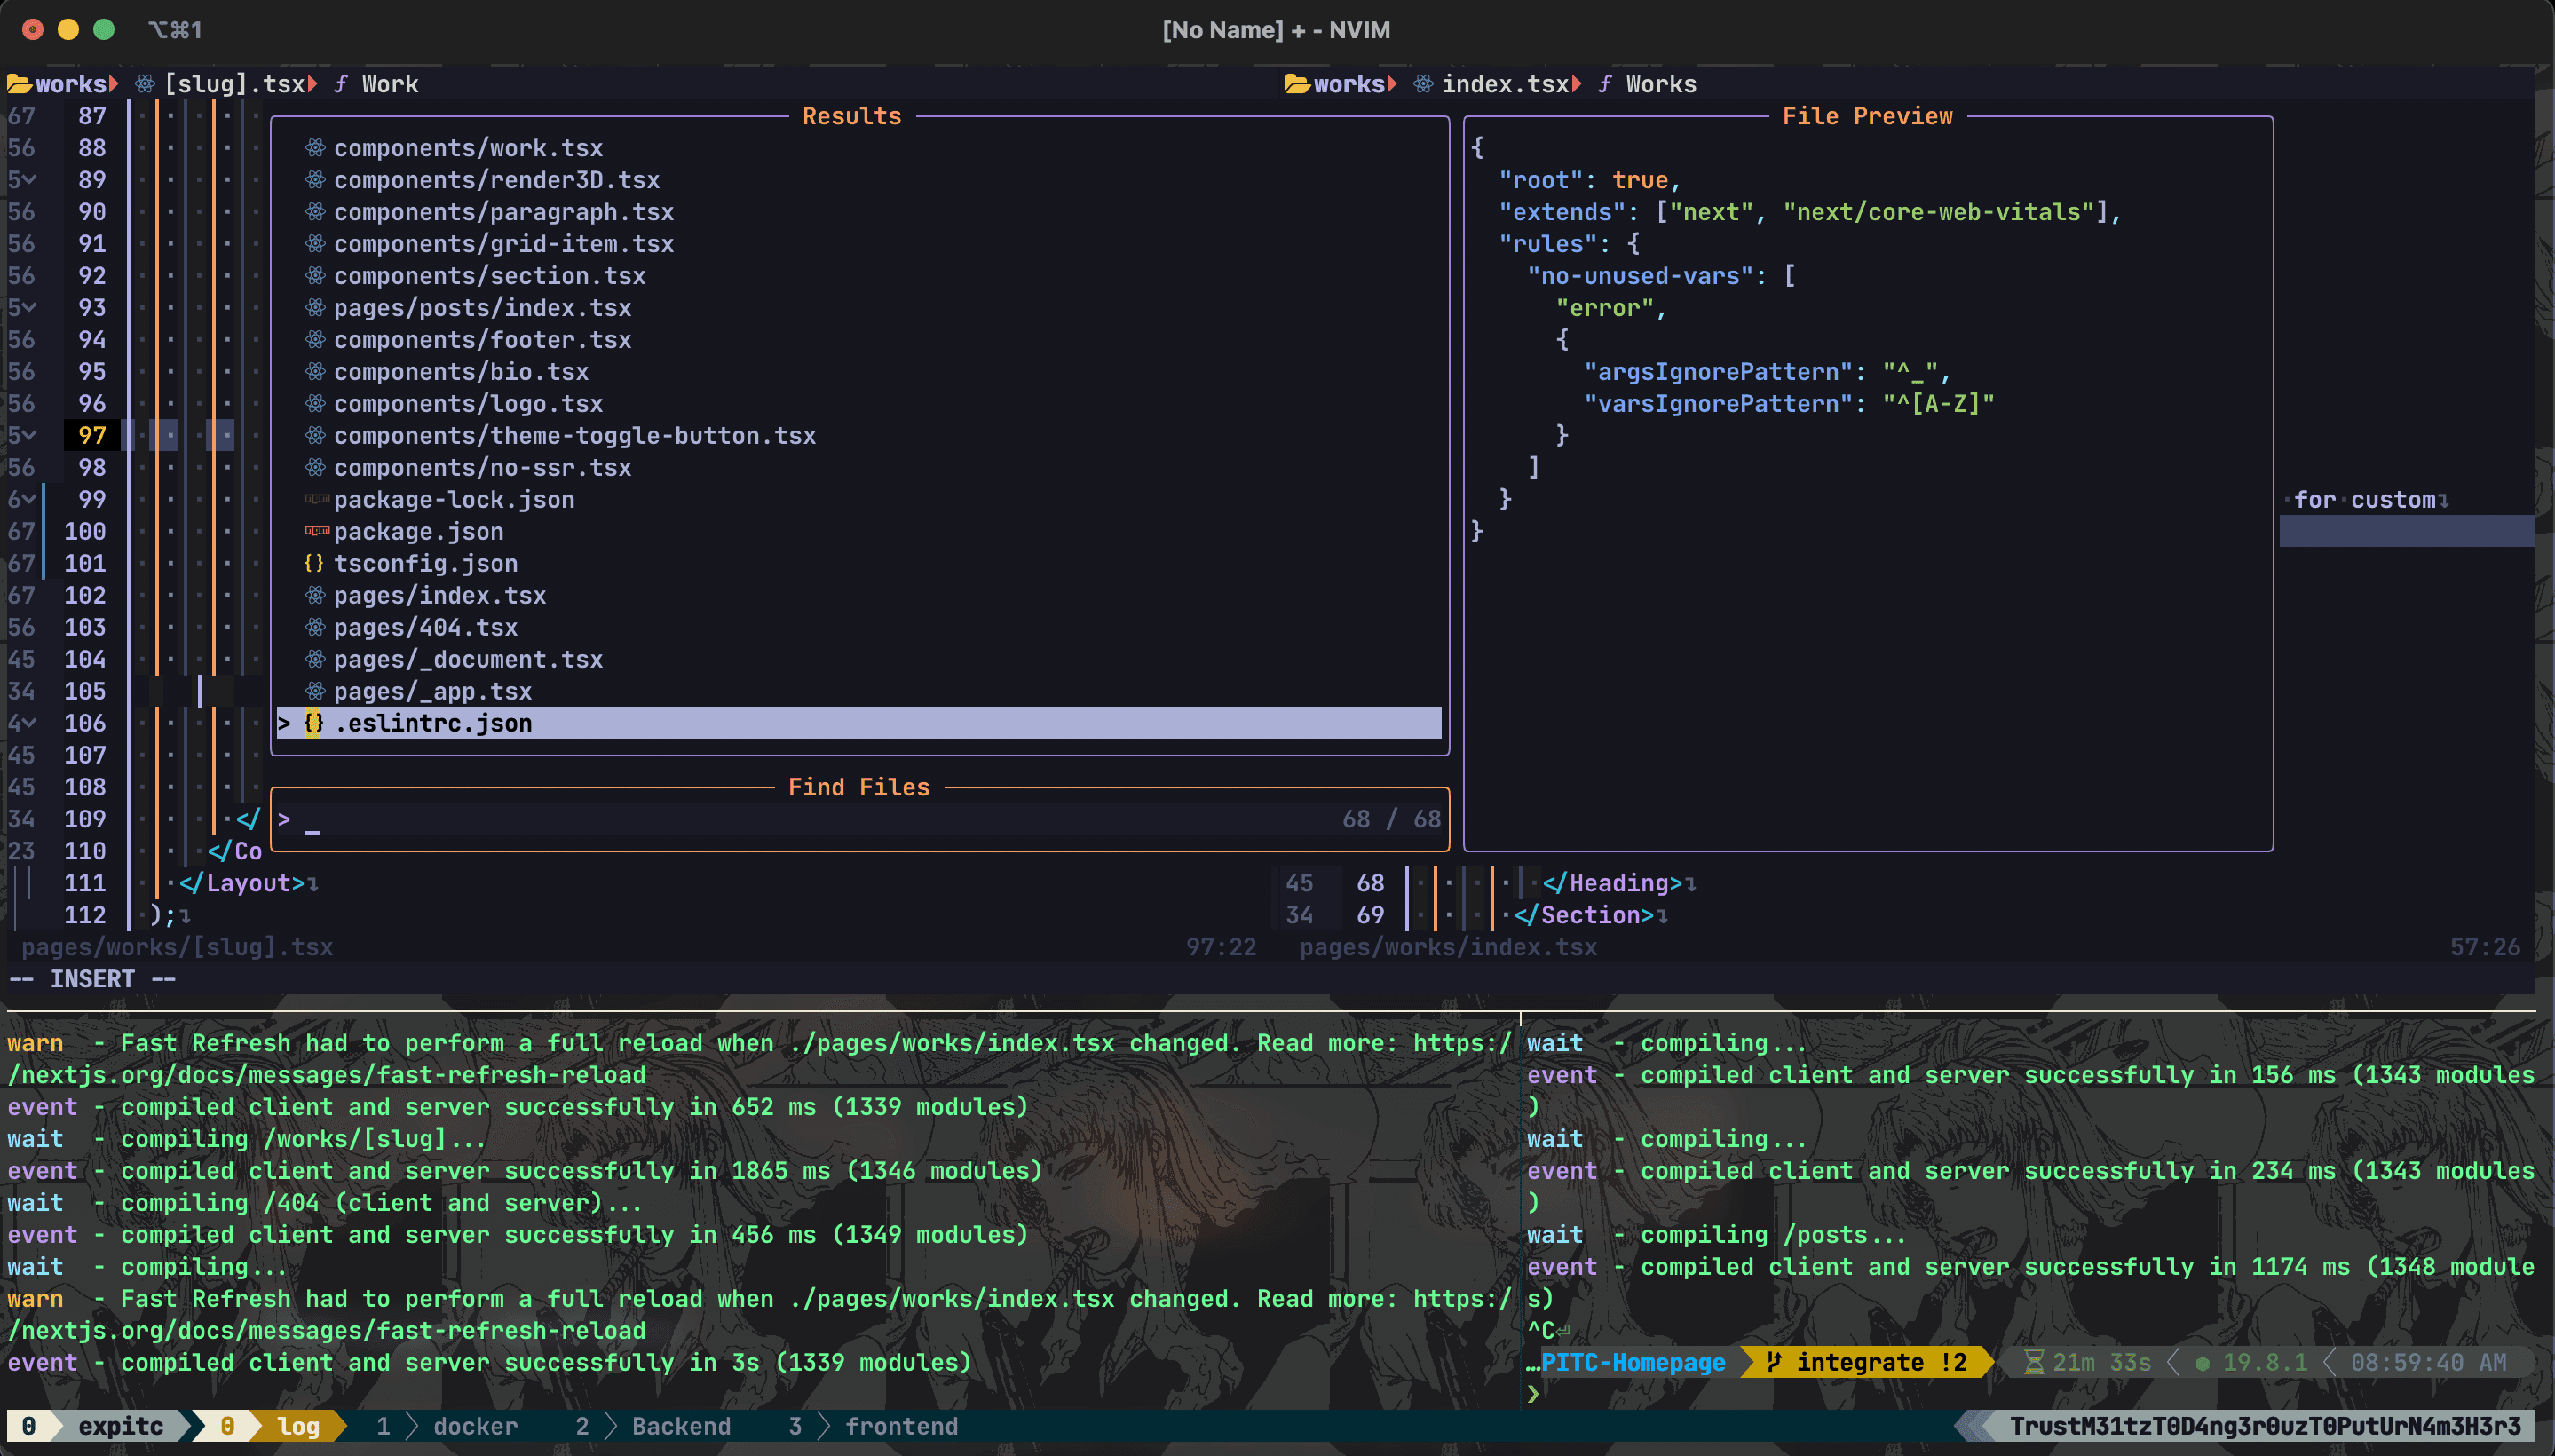
Task: Click the pages/works/[slug].tsx statusline path
Action: [x=177, y=947]
